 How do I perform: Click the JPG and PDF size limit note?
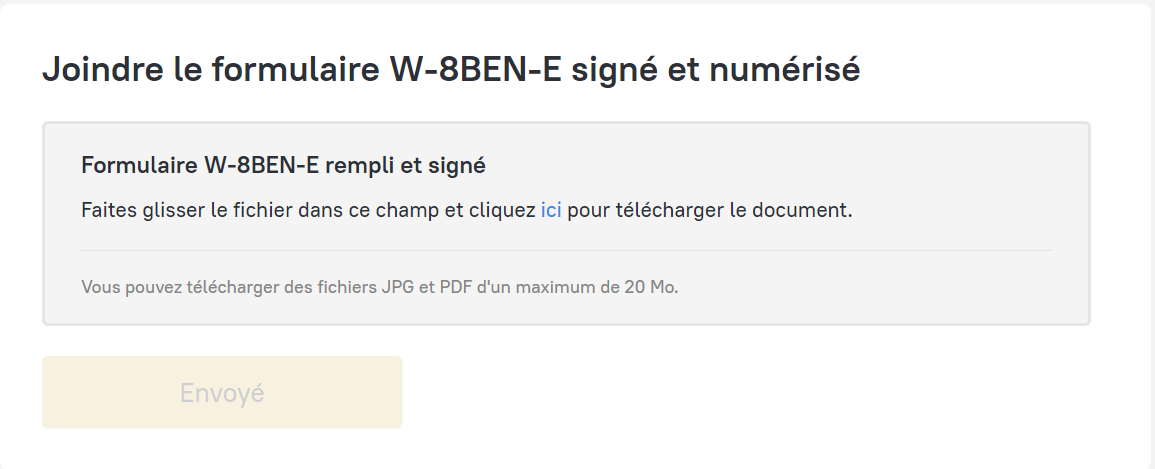tap(379, 287)
